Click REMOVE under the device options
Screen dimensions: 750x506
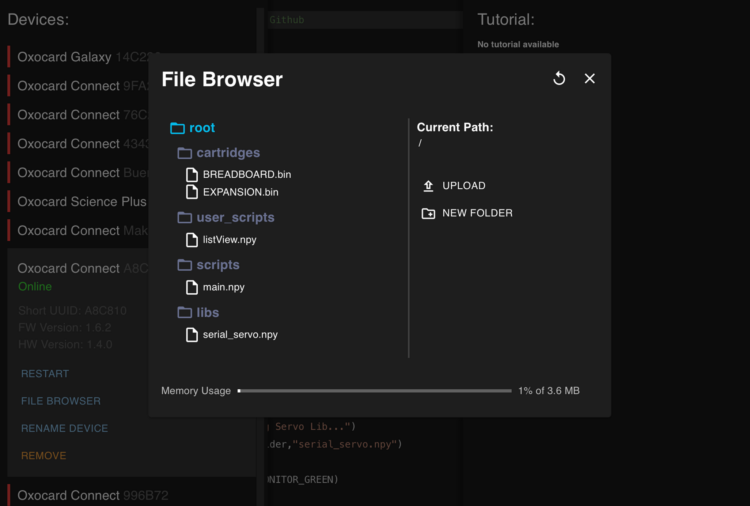coord(43,456)
